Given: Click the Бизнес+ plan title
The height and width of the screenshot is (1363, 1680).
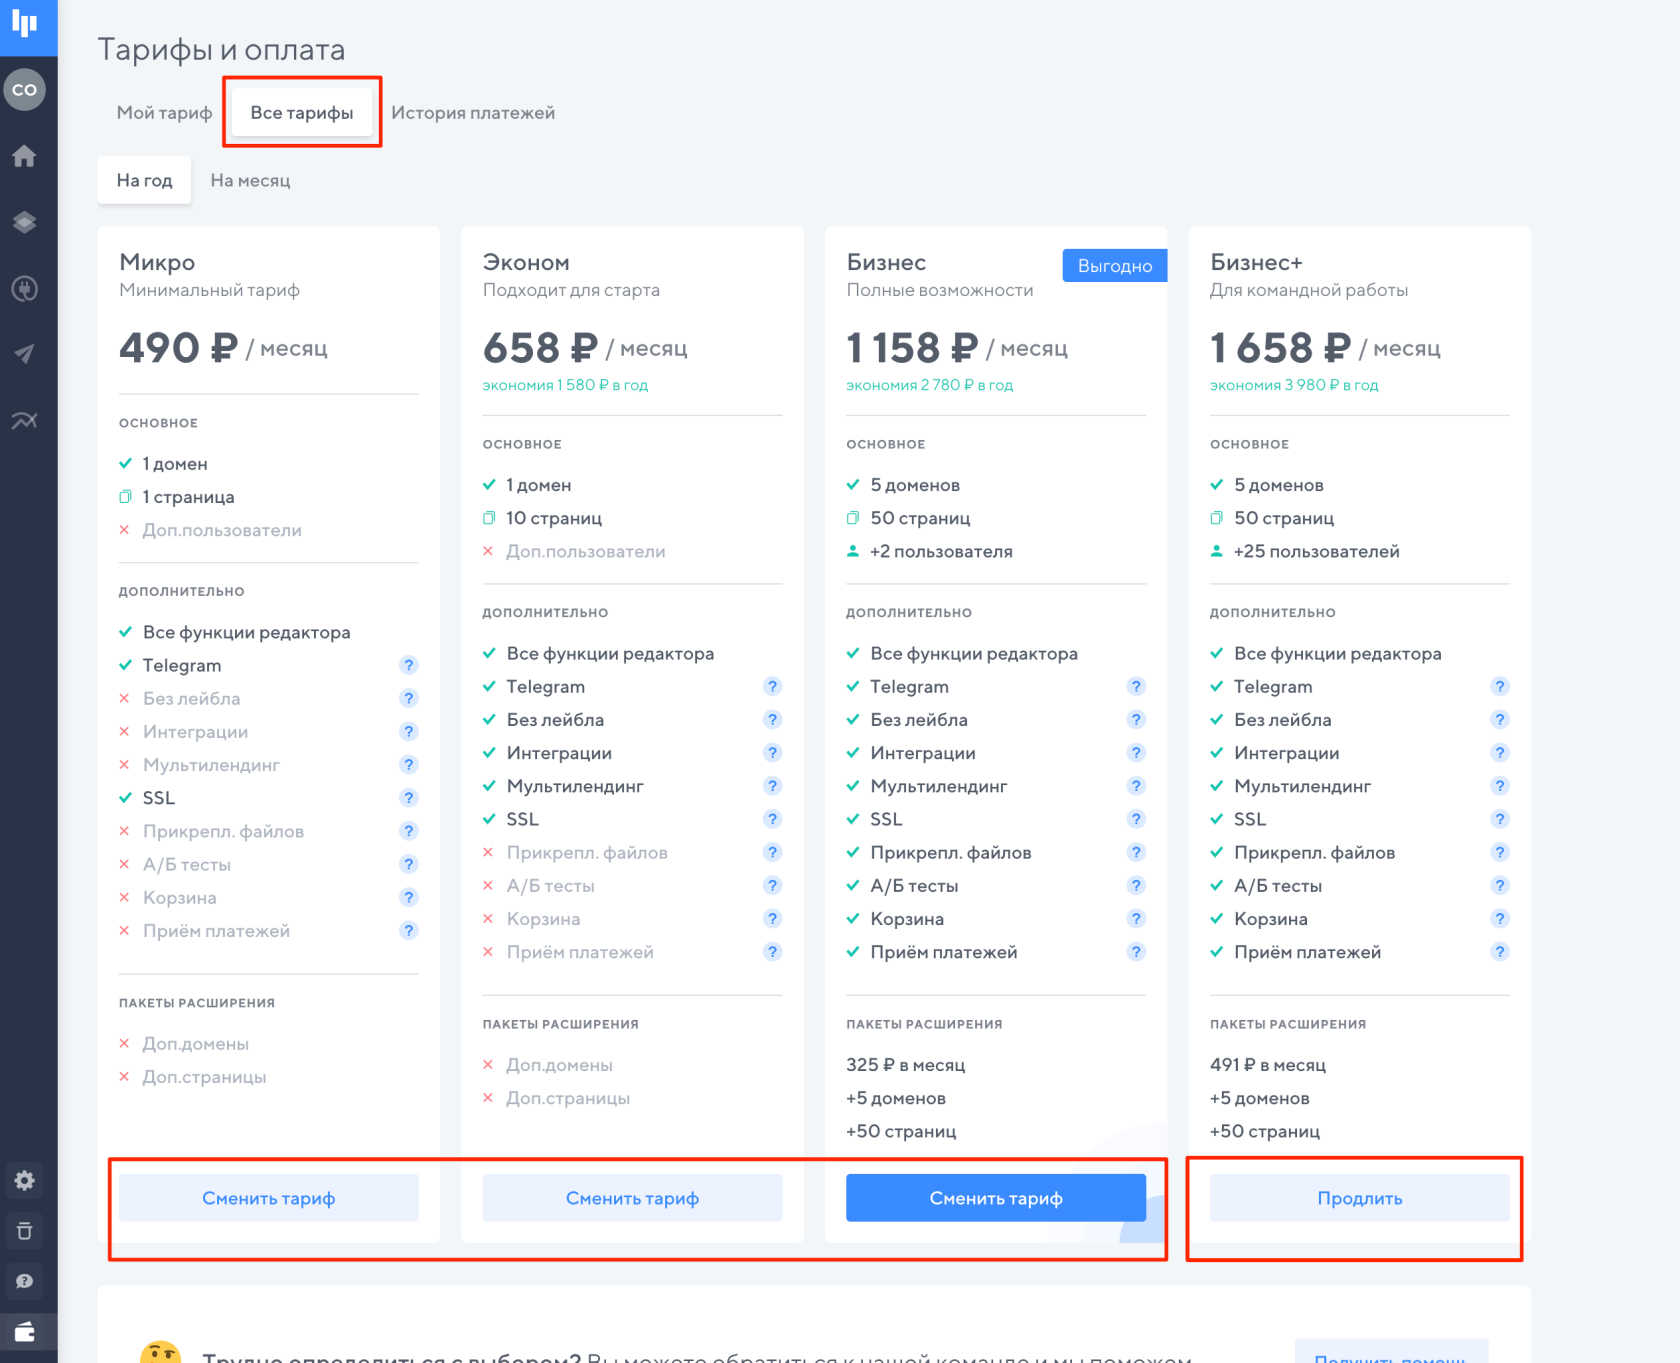Looking at the screenshot, I should [x=1256, y=262].
